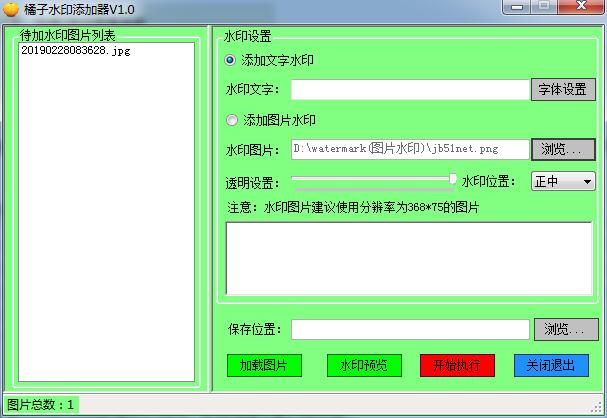Click the 图片总数：1 status bar entry
This screenshot has width=607, height=418.
point(41,405)
